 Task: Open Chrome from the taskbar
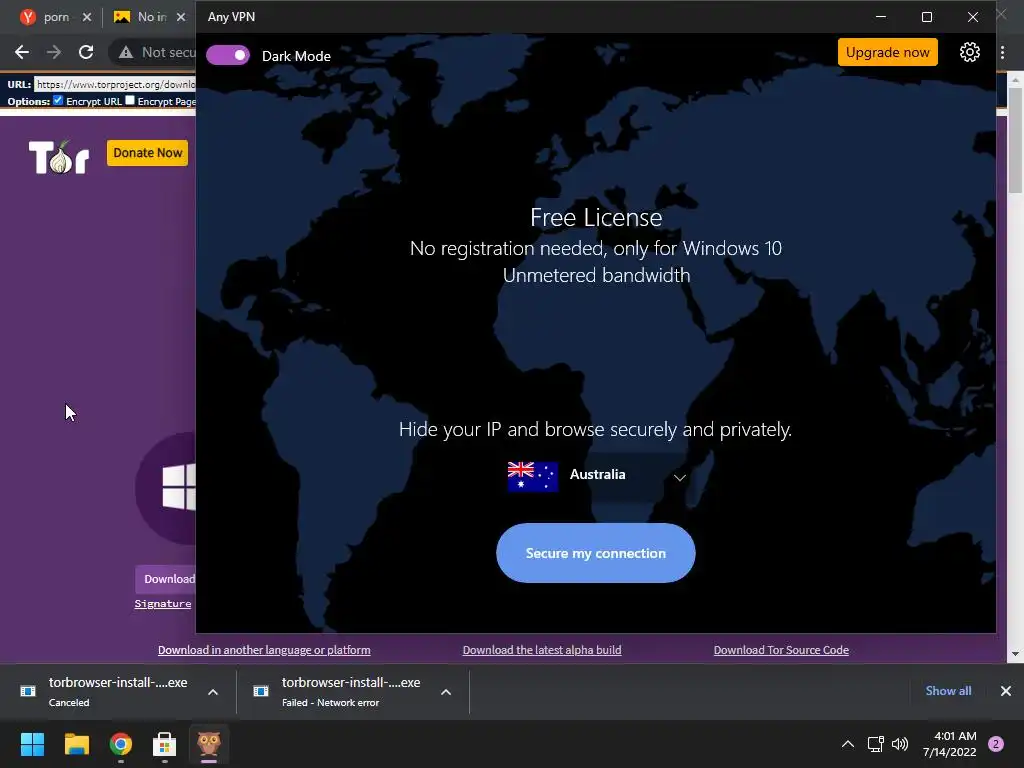(x=121, y=744)
